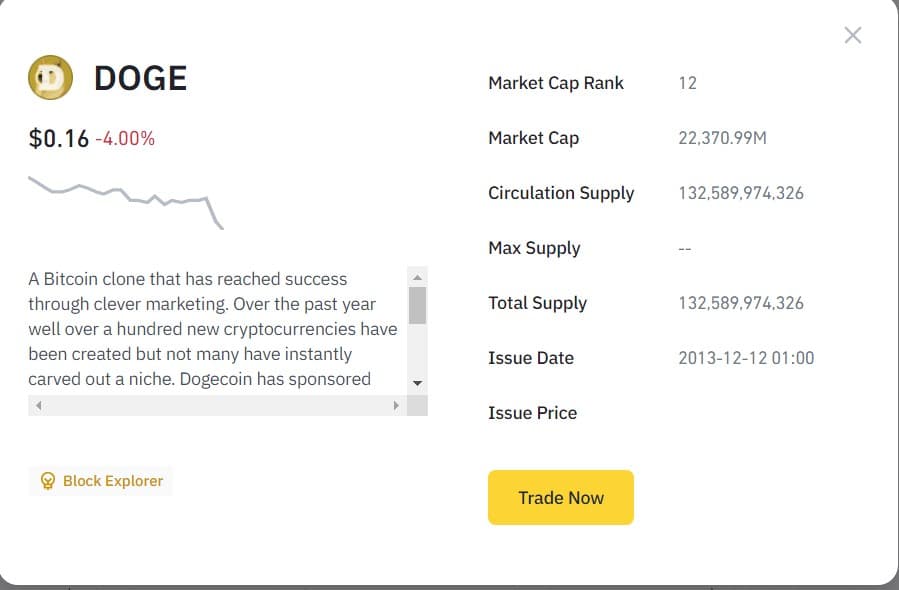The width and height of the screenshot is (899, 590).
Task: Click the DOGE coin title text
Action: 140,78
